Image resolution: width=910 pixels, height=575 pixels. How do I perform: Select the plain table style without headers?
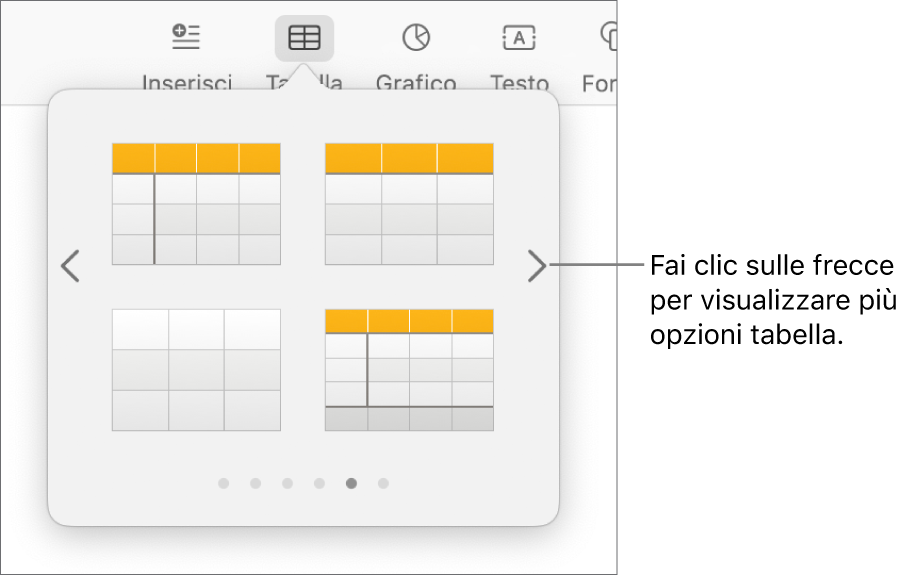196,370
